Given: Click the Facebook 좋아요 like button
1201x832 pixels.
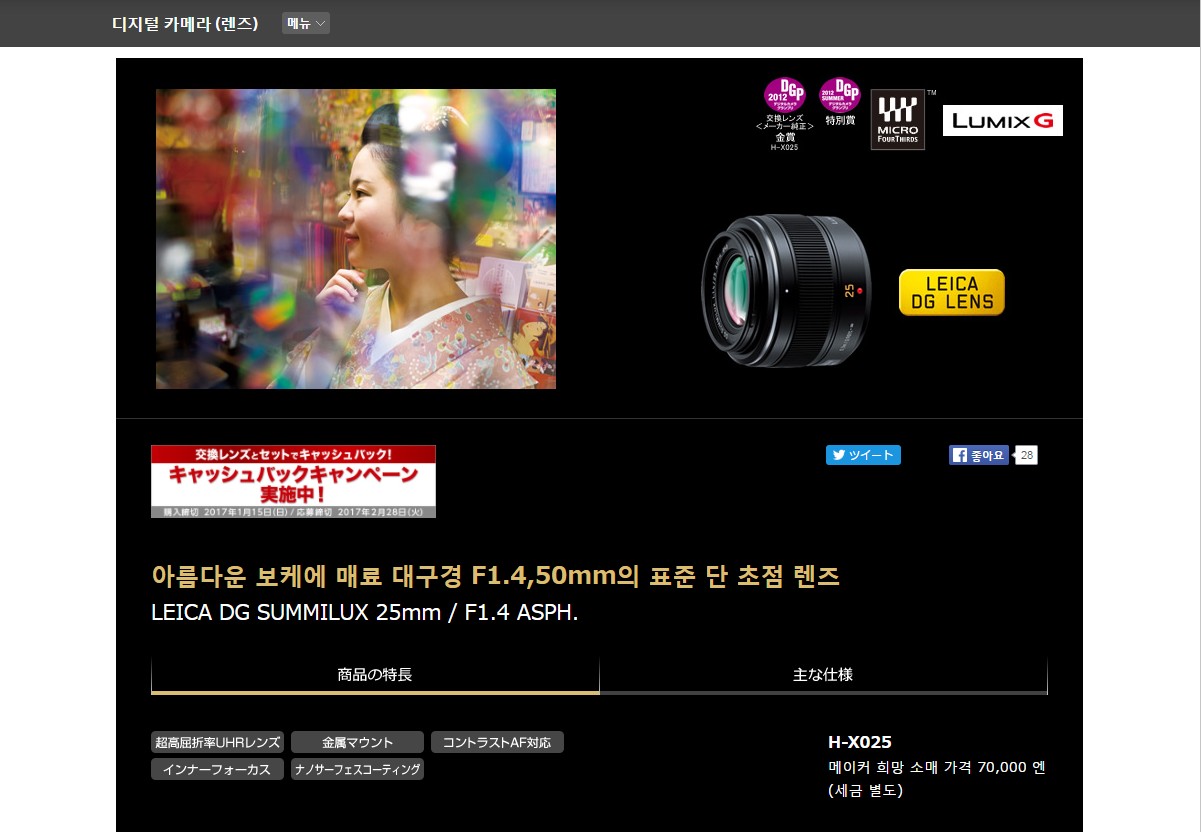Looking at the screenshot, I should pos(979,455).
